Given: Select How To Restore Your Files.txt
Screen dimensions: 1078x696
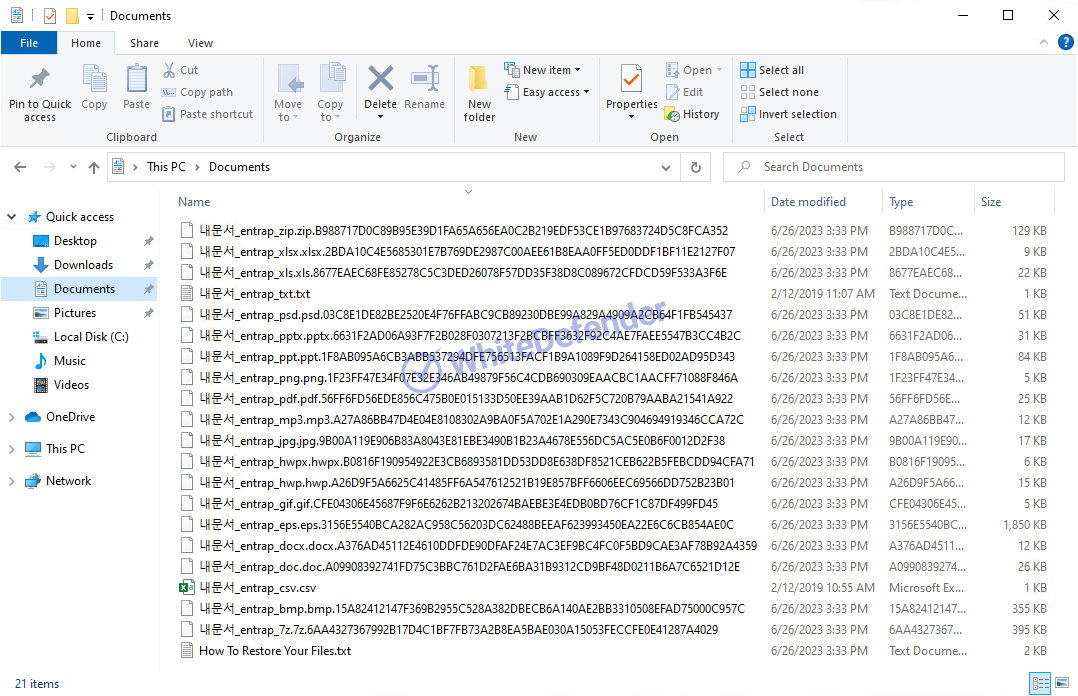Looking at the screenshot, I should click(274, 651).
